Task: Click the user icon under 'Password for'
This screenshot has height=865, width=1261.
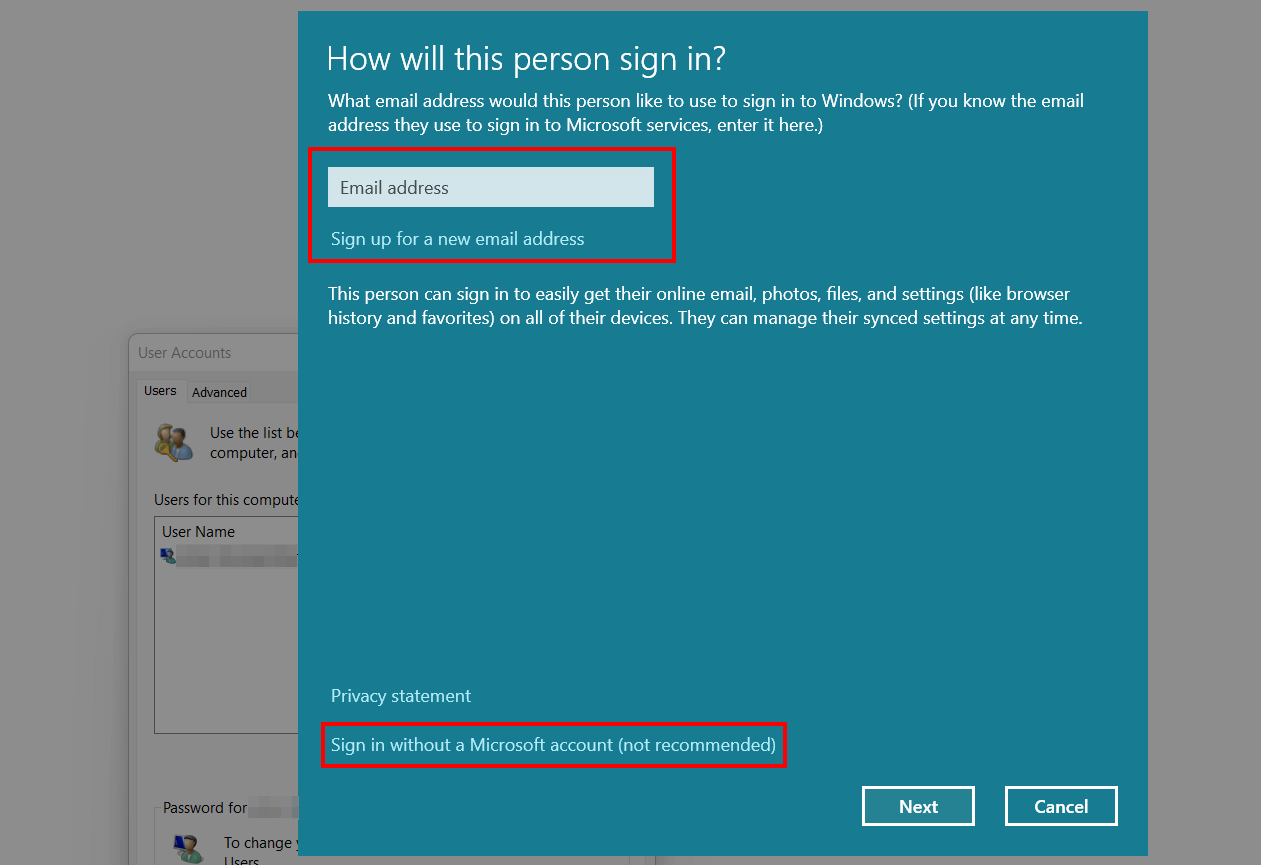Action: tap(185, 848)
